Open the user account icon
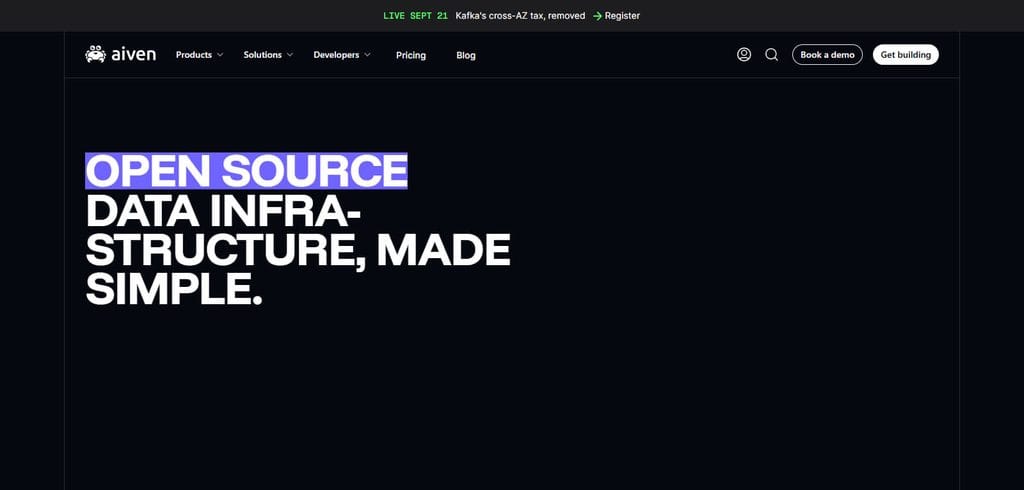The height and width of the screenshot is (490, 1024). click(744, 55)
